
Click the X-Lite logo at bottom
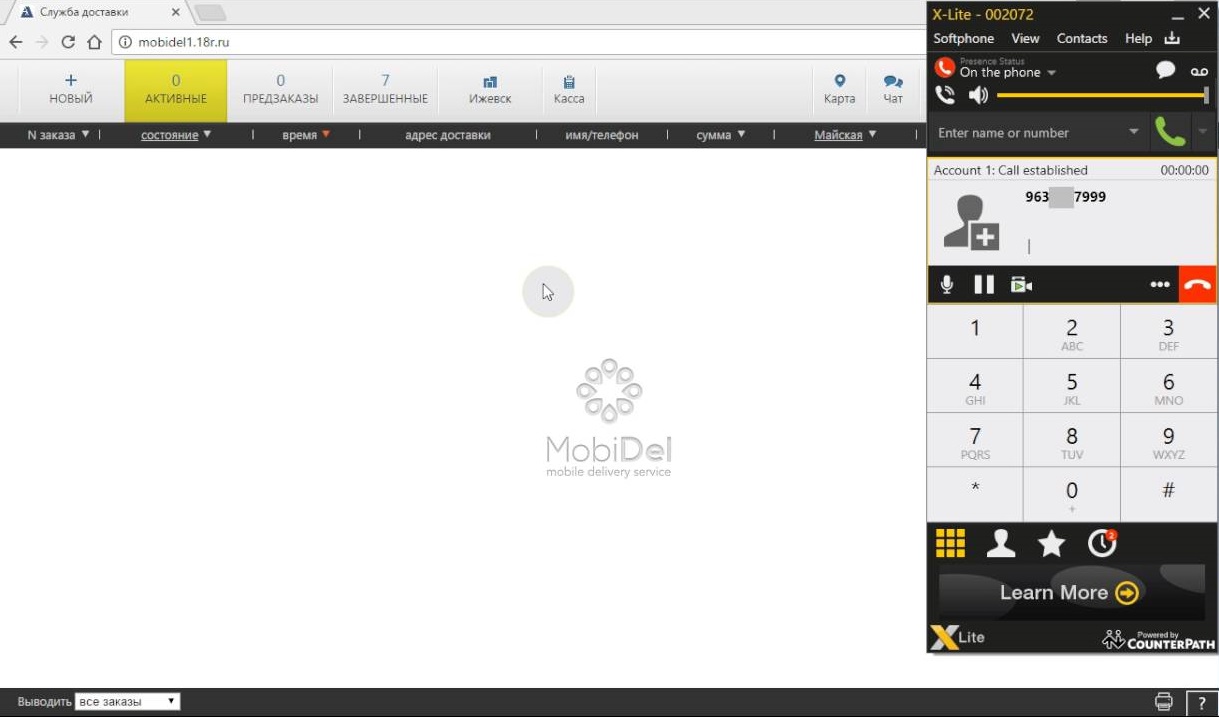pos(958,637)
